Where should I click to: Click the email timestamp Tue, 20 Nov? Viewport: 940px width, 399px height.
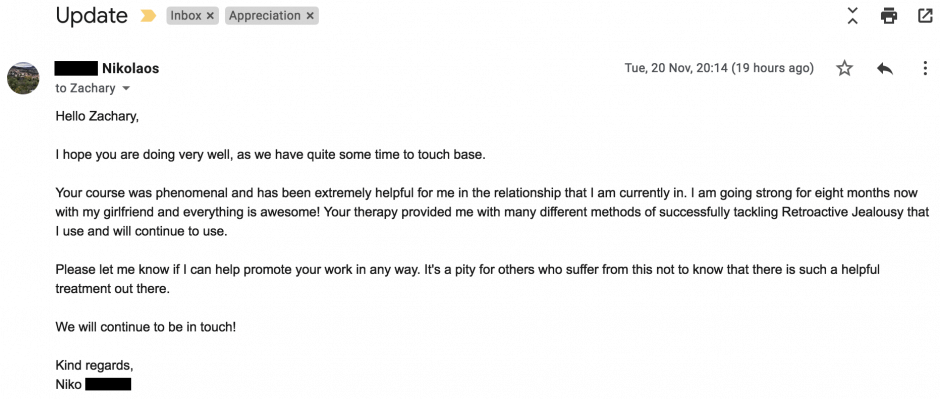(x=719, y=68)
